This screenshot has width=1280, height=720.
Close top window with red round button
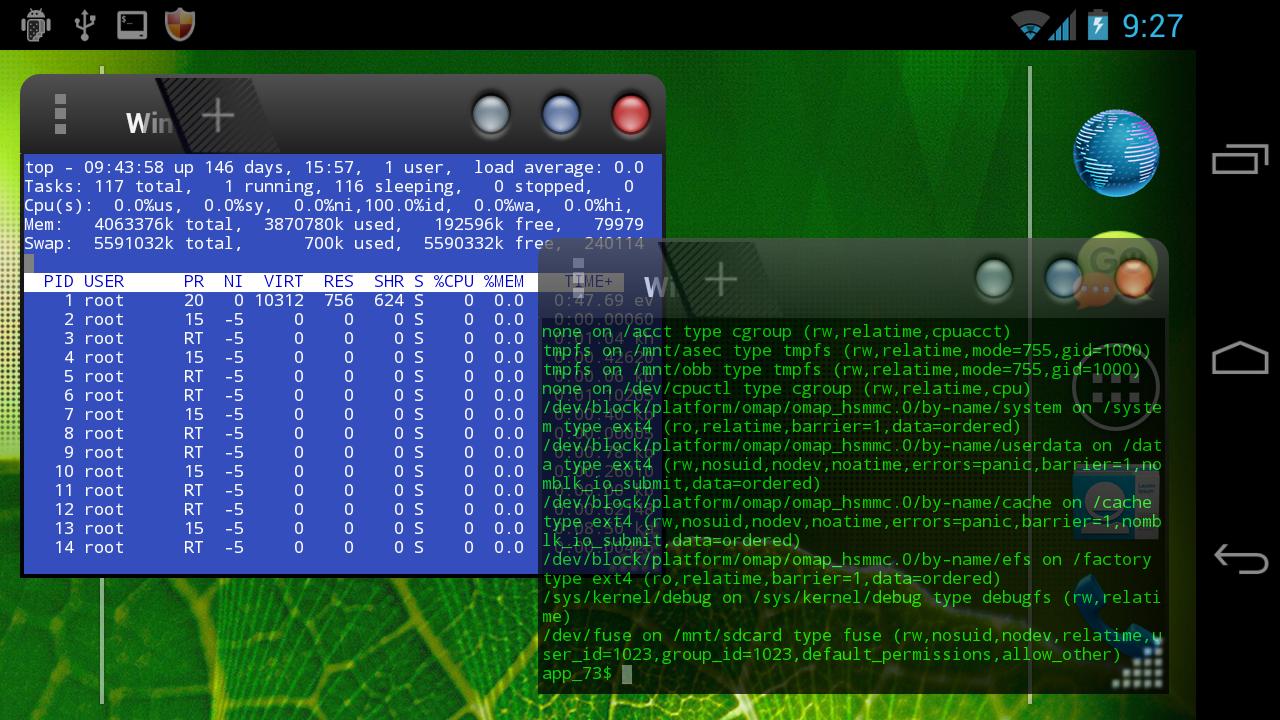coord(630,114)
